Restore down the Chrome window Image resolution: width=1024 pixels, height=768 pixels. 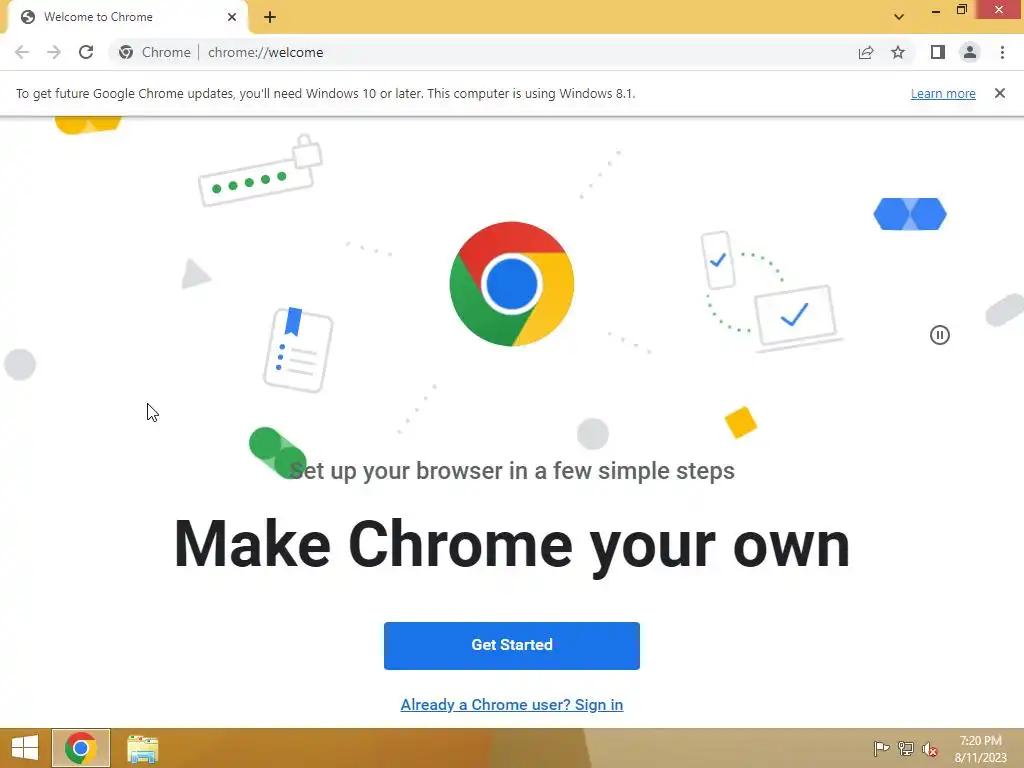[x=962, y=10]
